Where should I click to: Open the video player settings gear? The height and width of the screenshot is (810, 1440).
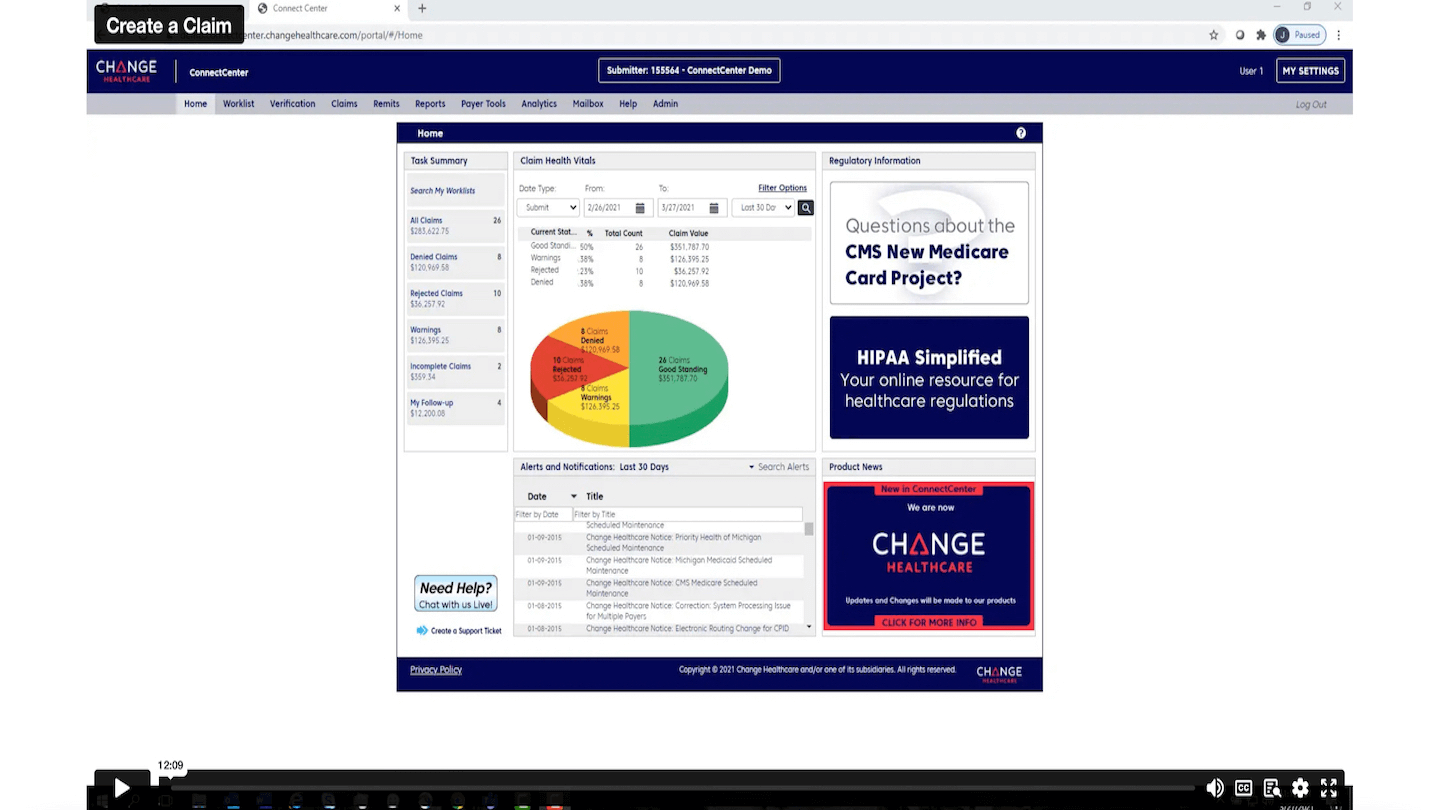coord(1300,788)
